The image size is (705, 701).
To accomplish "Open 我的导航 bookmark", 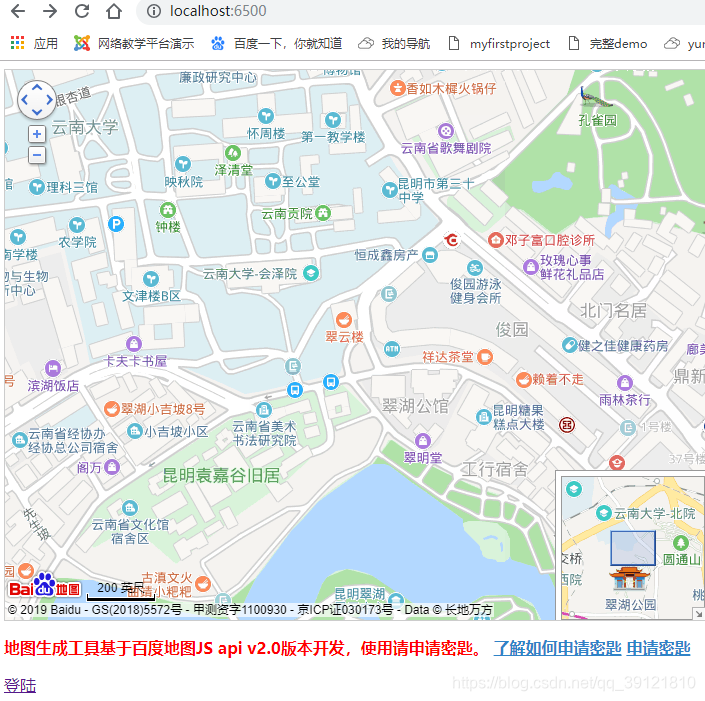I will pos(394,44).
